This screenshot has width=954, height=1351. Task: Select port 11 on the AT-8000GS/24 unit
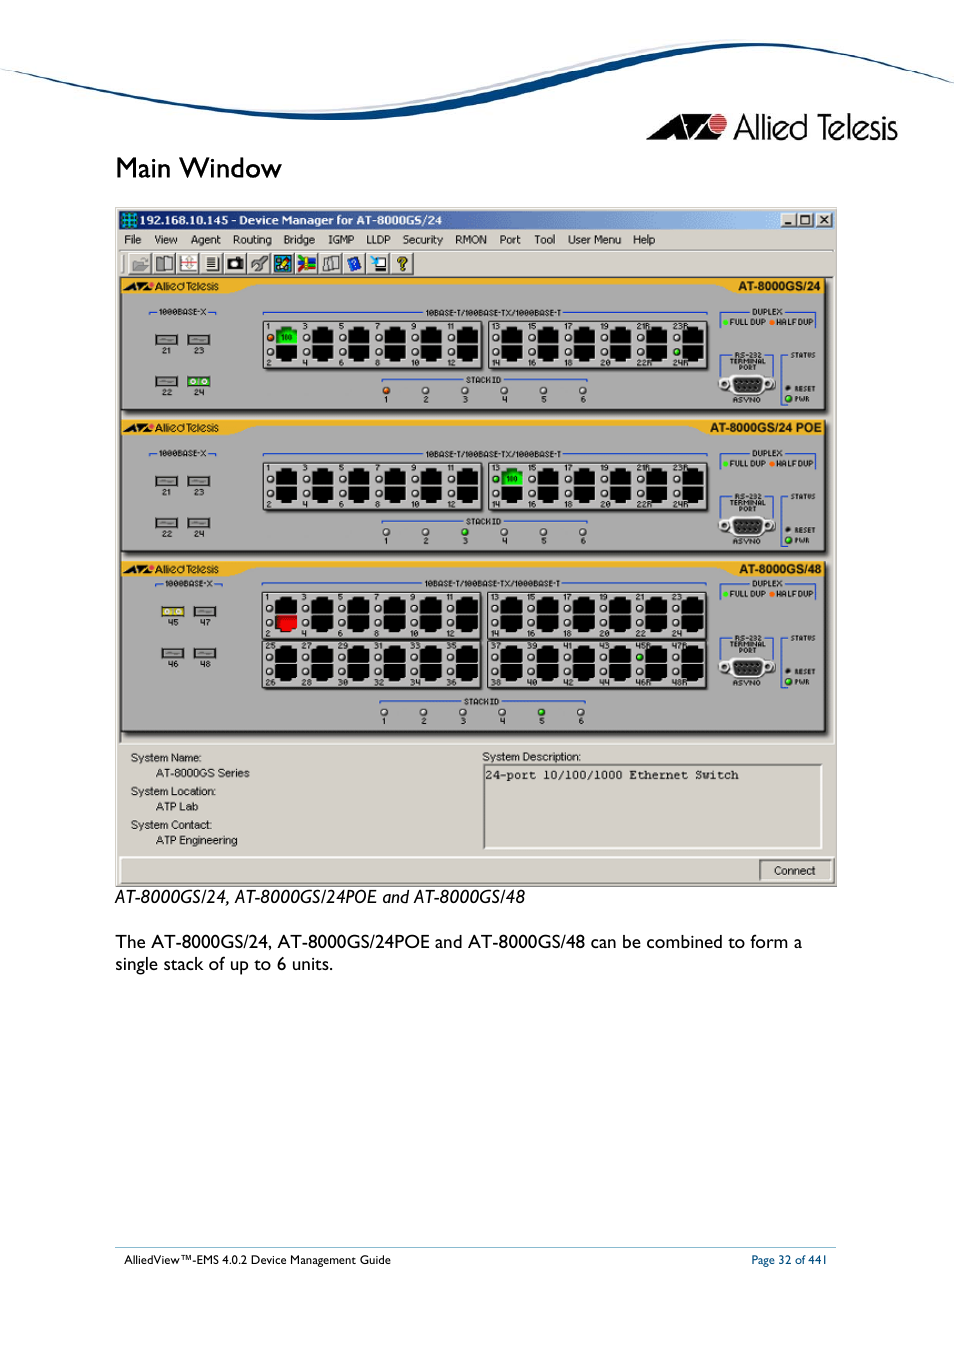coord(467,336)
